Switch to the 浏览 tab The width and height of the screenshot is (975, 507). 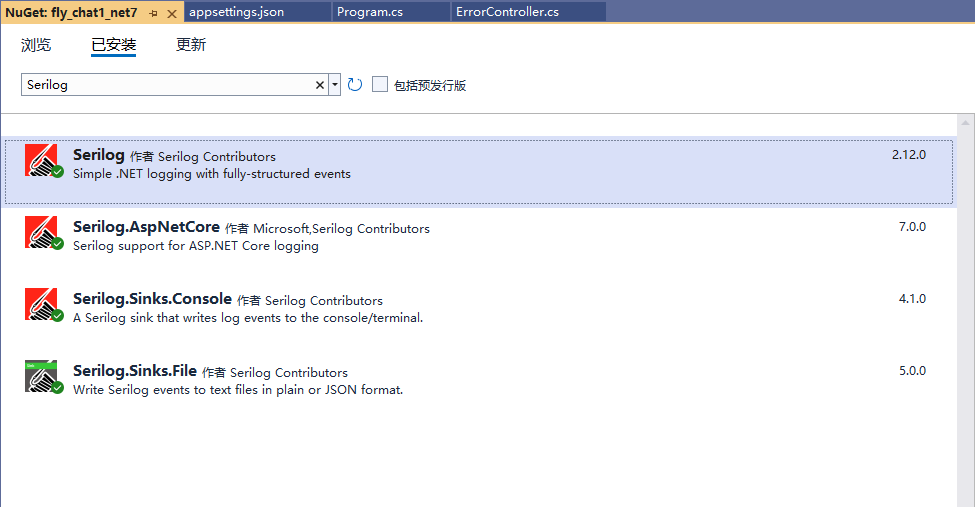[36, 45]
